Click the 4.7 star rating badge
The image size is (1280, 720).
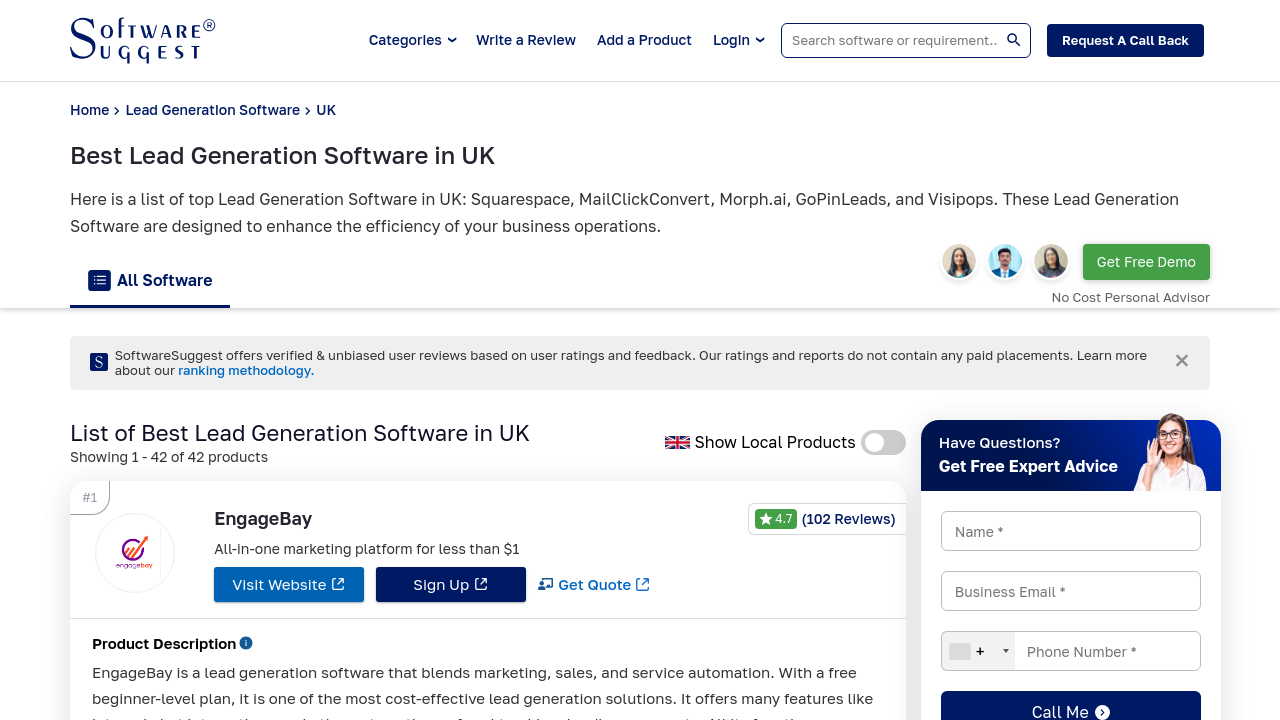pyautogui.click(x=776, y=519)
